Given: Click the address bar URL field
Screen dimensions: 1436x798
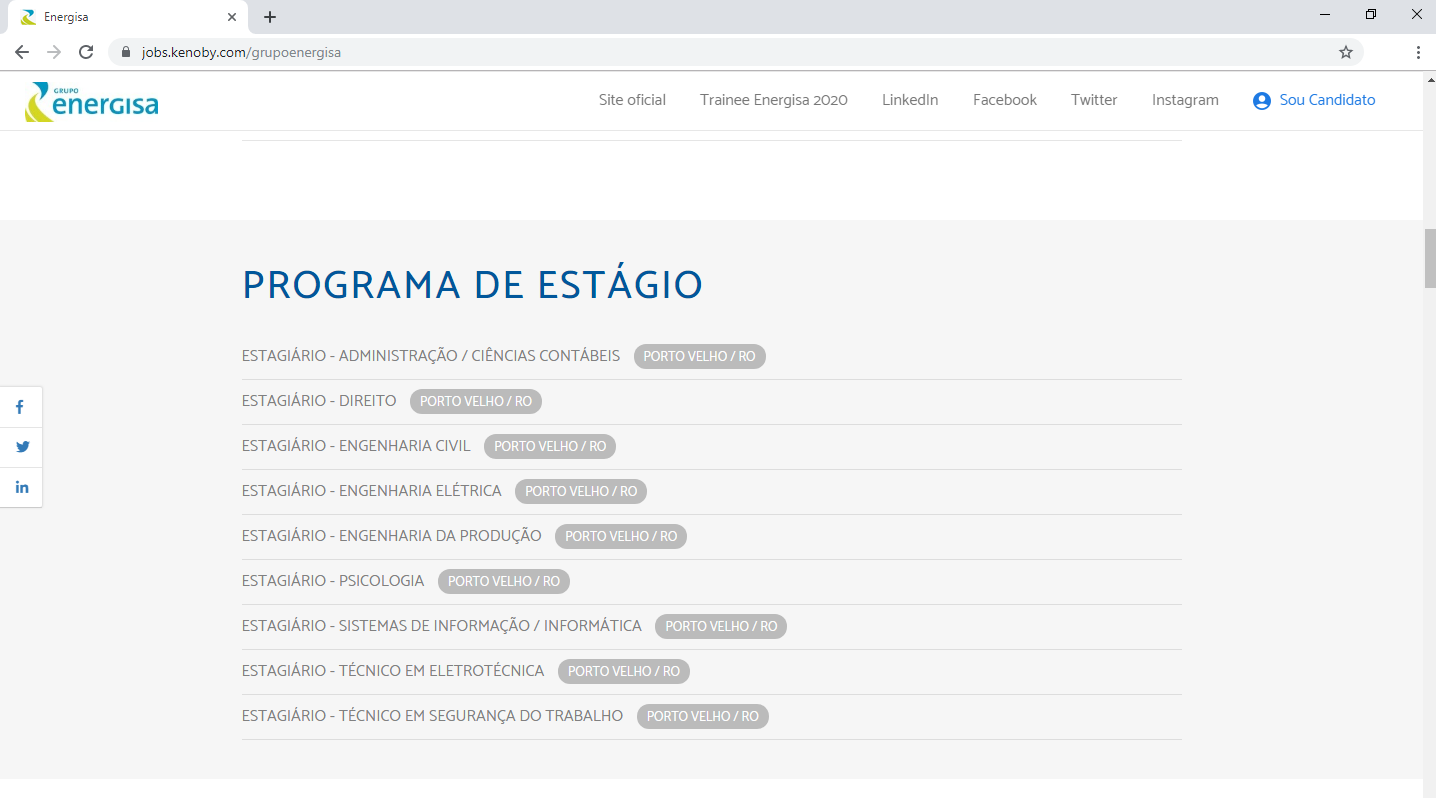Looking at the screenshot, I should pos(700,52).
